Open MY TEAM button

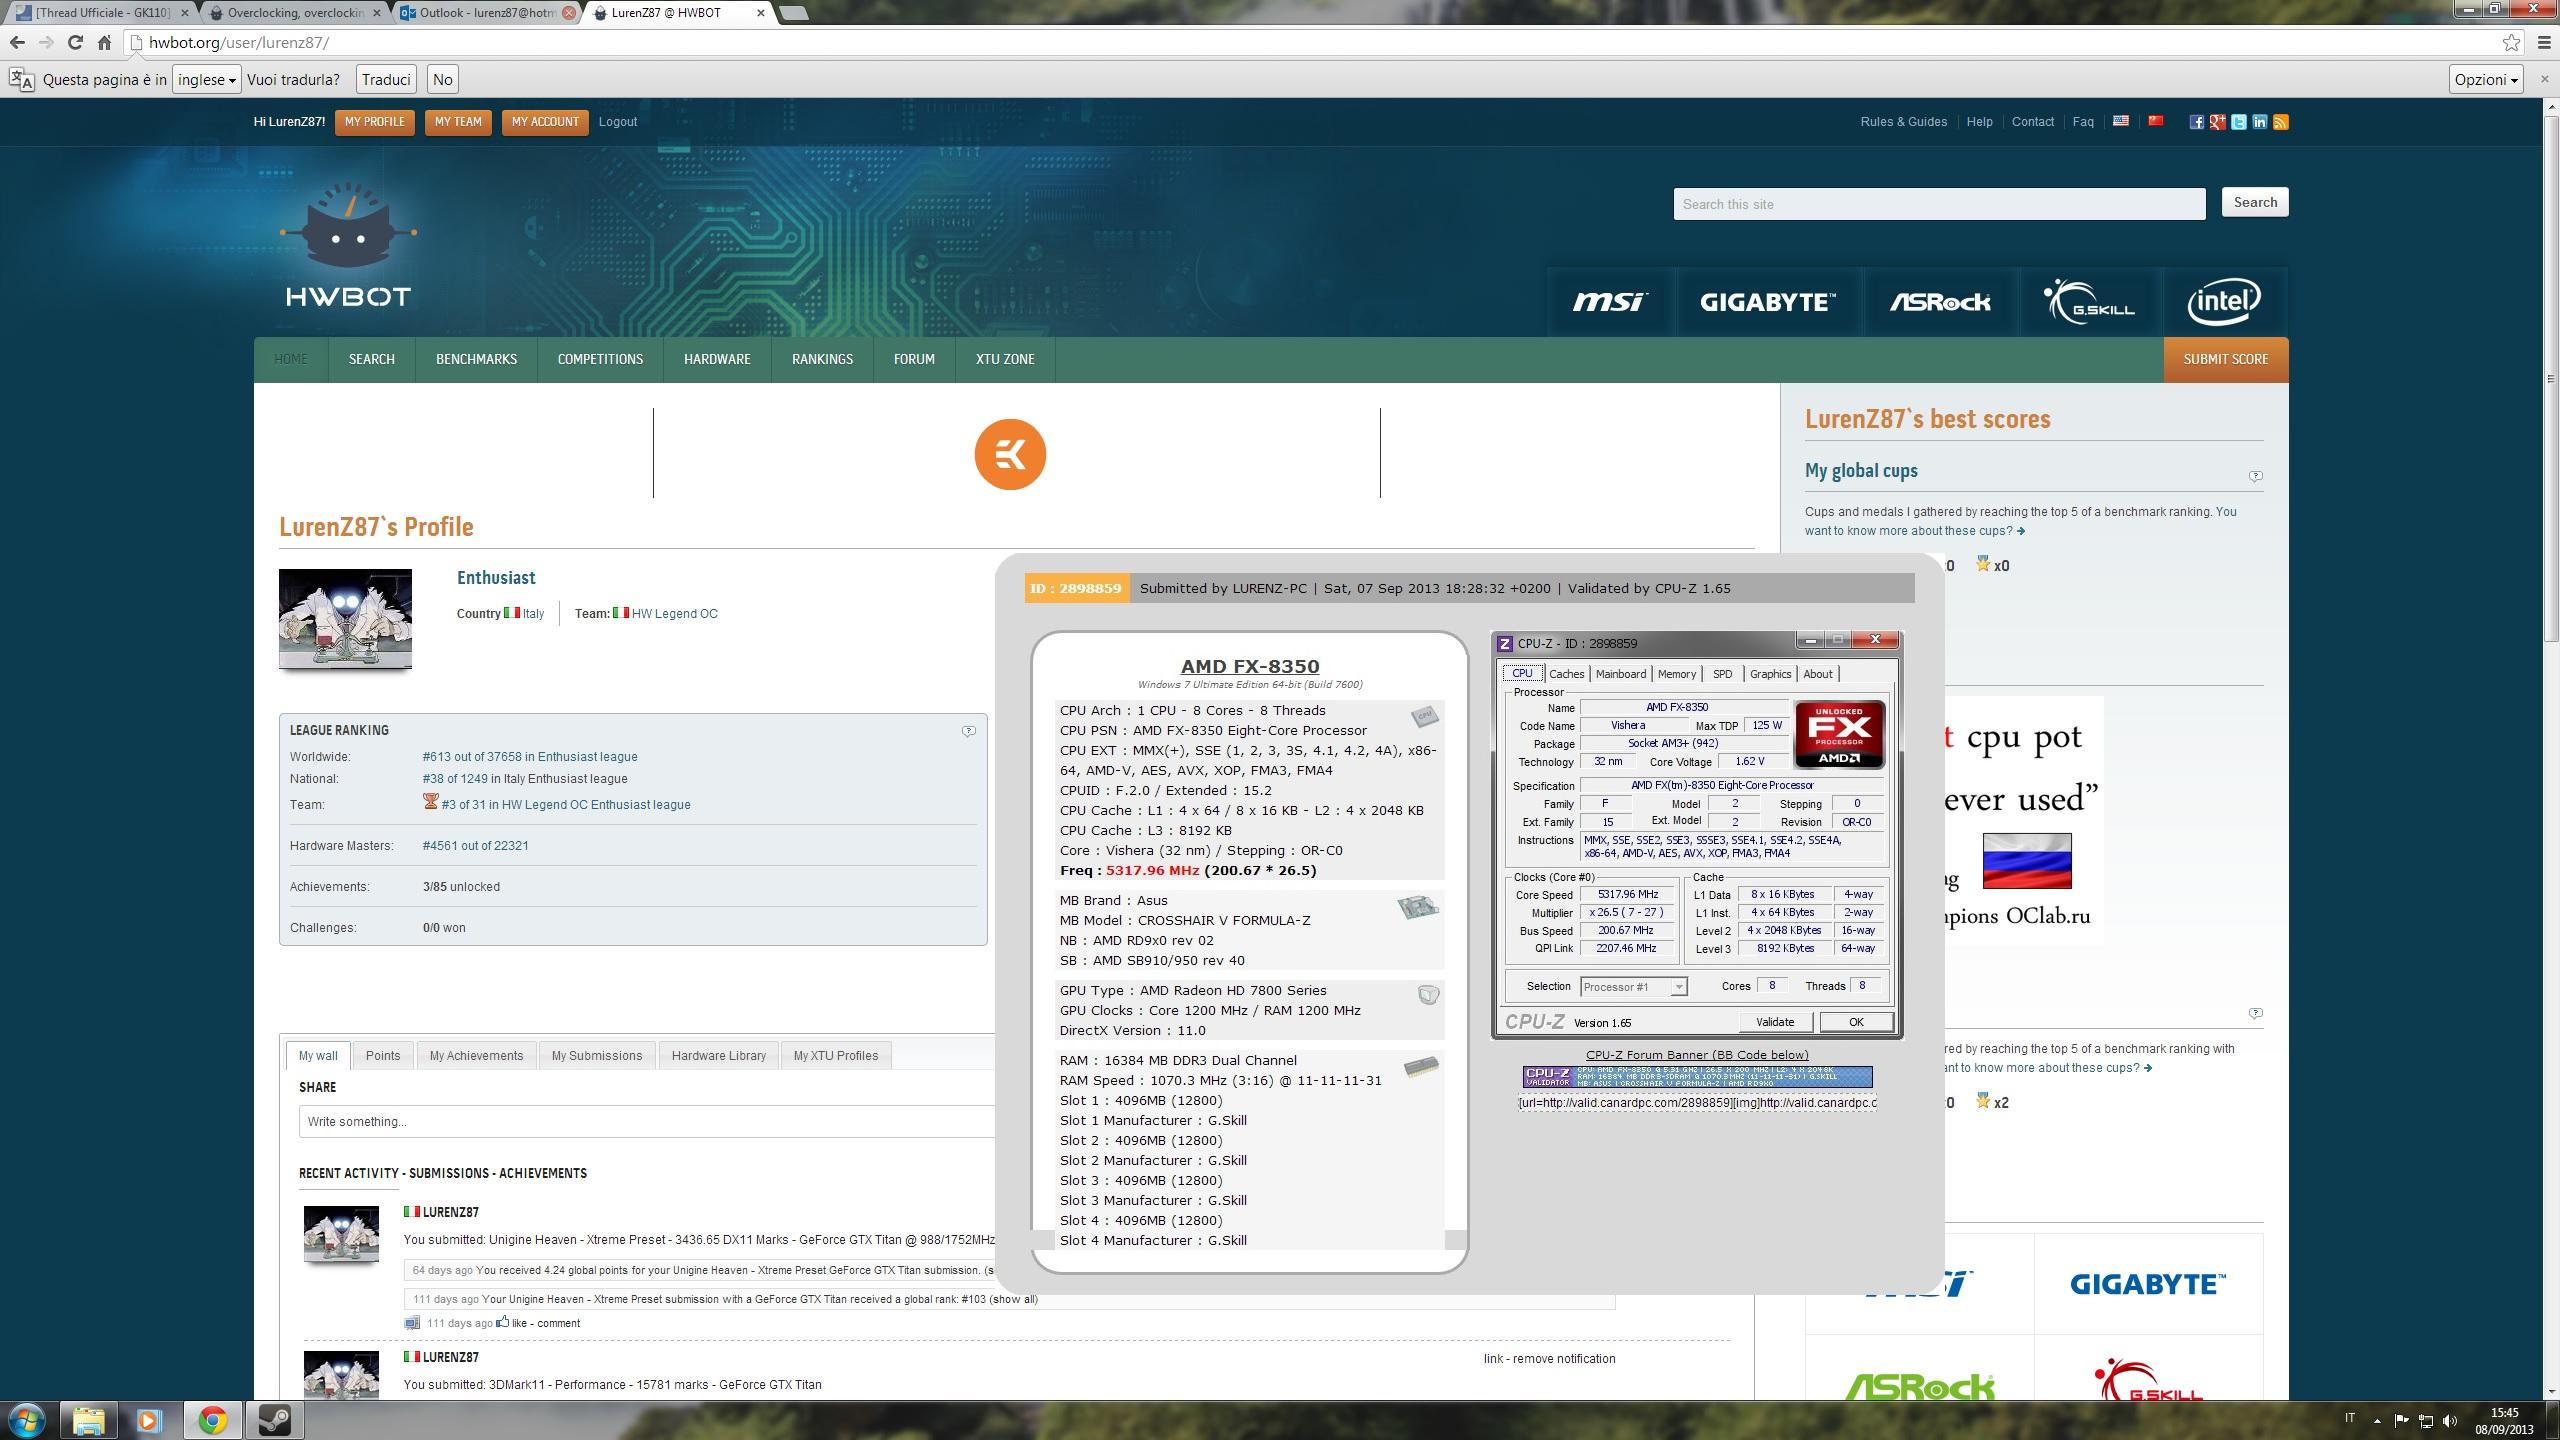point(458,122)
